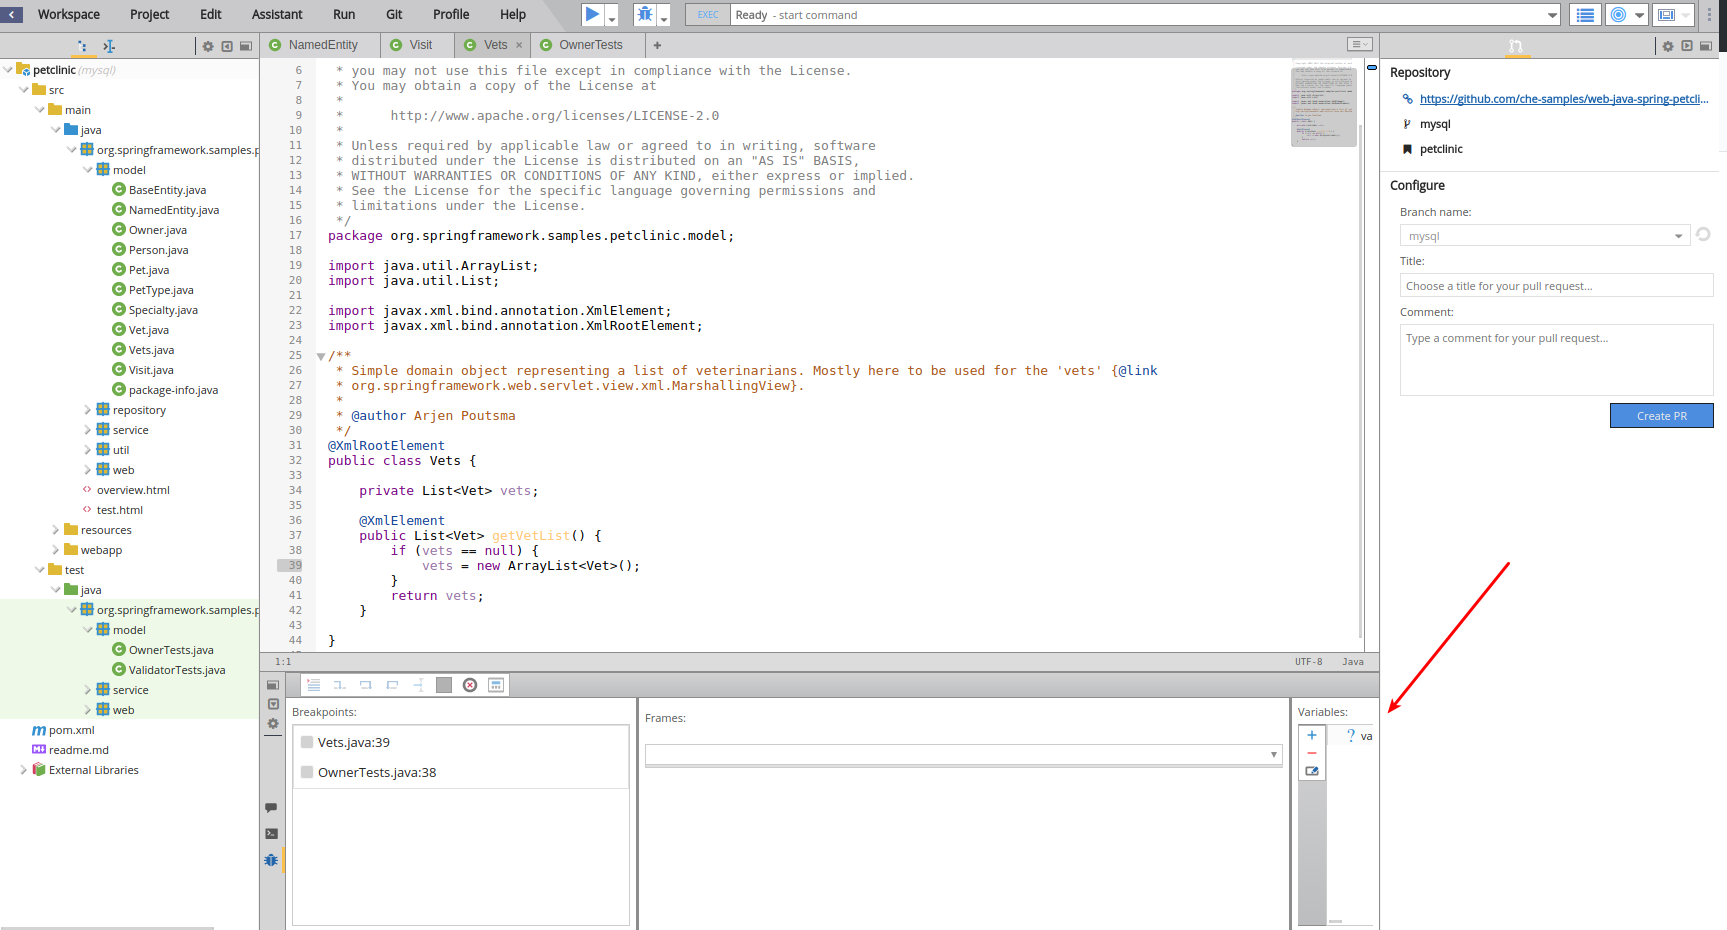Toggle the Vets.java:39 breakpoint checkbox
Image resolution: width=1727 pixels, height=930 pixels.
(x=307, y=742)
